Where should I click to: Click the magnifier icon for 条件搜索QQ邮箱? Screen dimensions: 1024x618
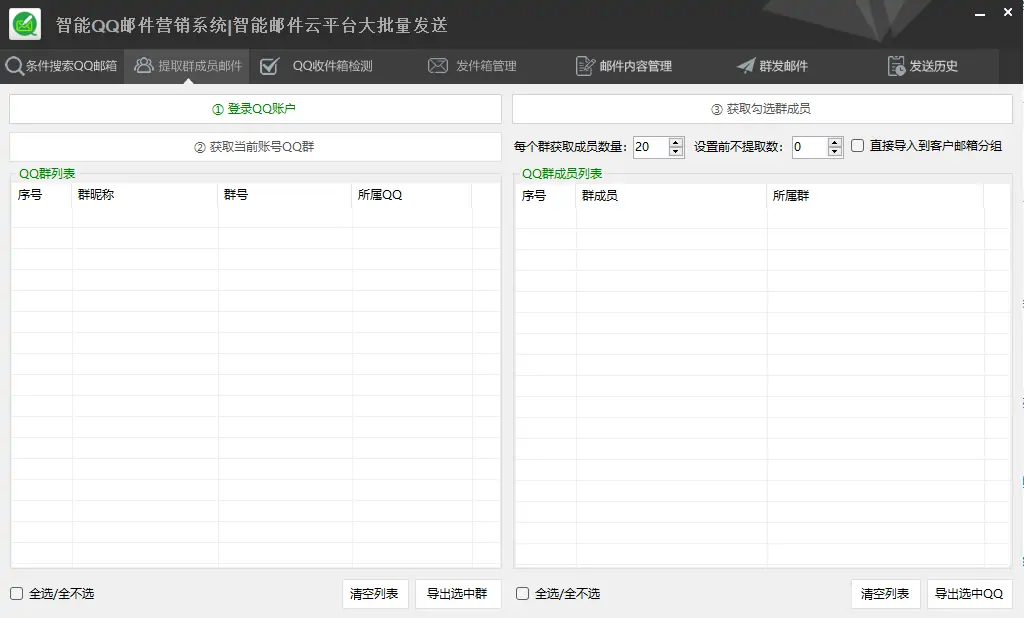(x=14, y=66)
